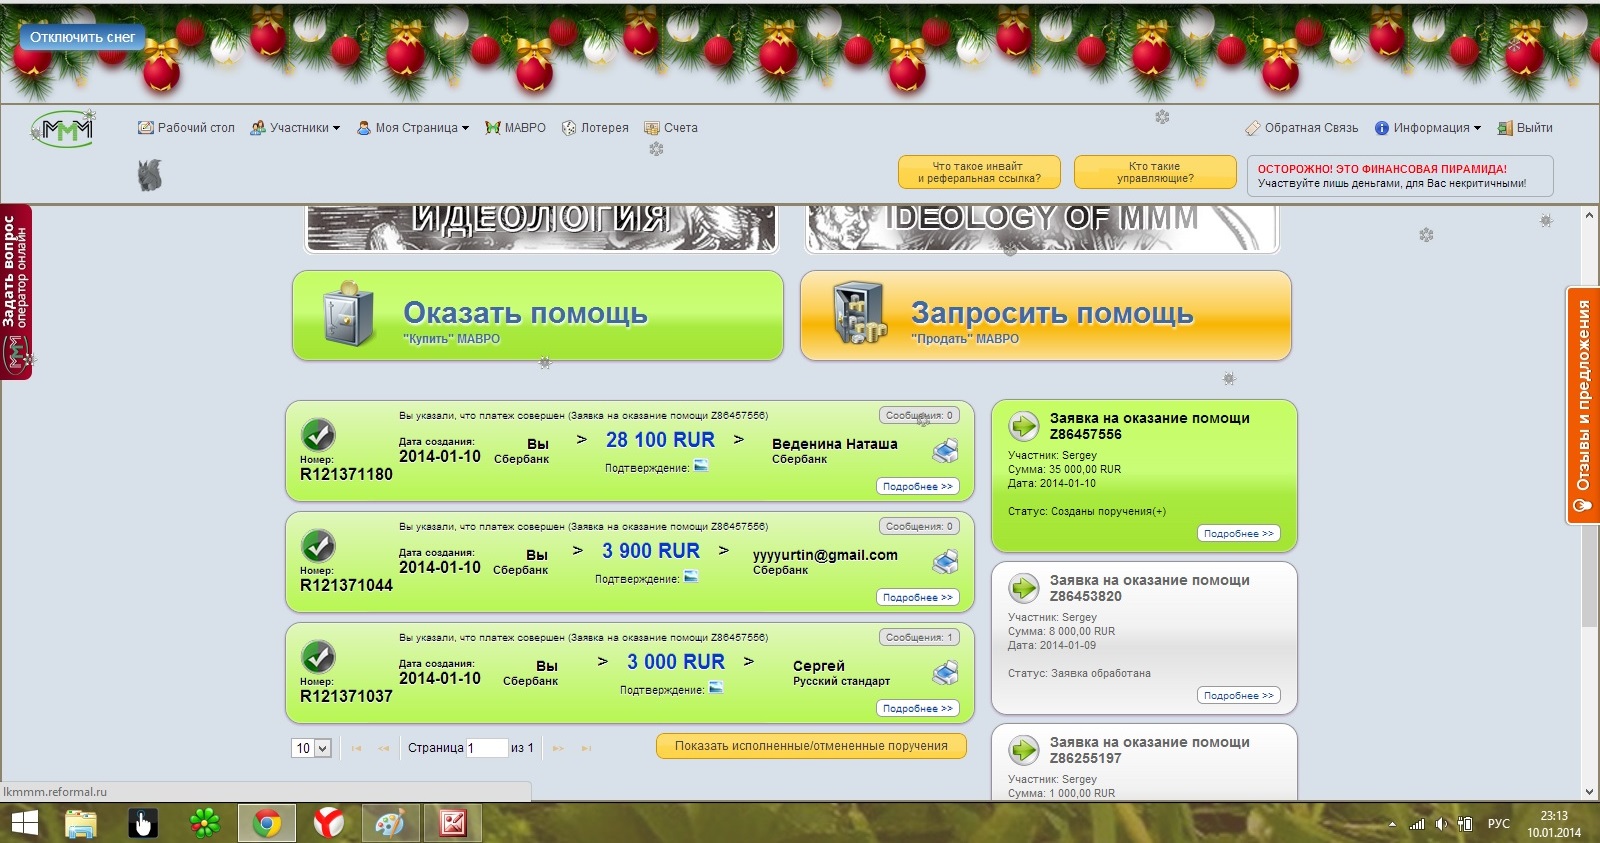Open the Счета section
Screen dimensions: 1600x843
[x=671, y=128]
